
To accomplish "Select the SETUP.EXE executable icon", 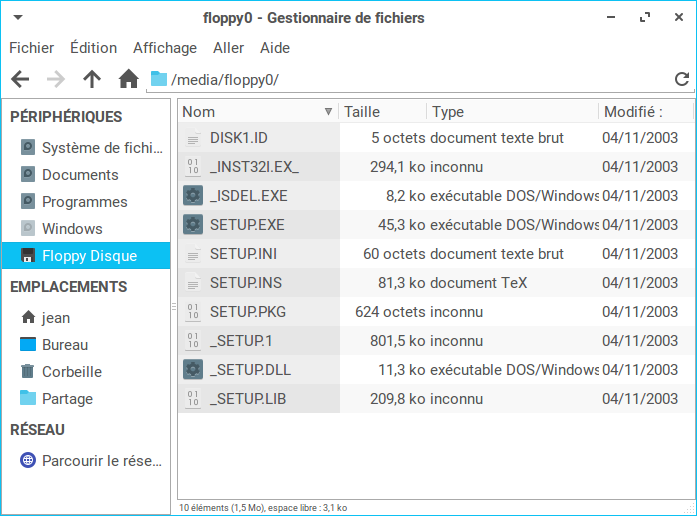I will 194,225.
